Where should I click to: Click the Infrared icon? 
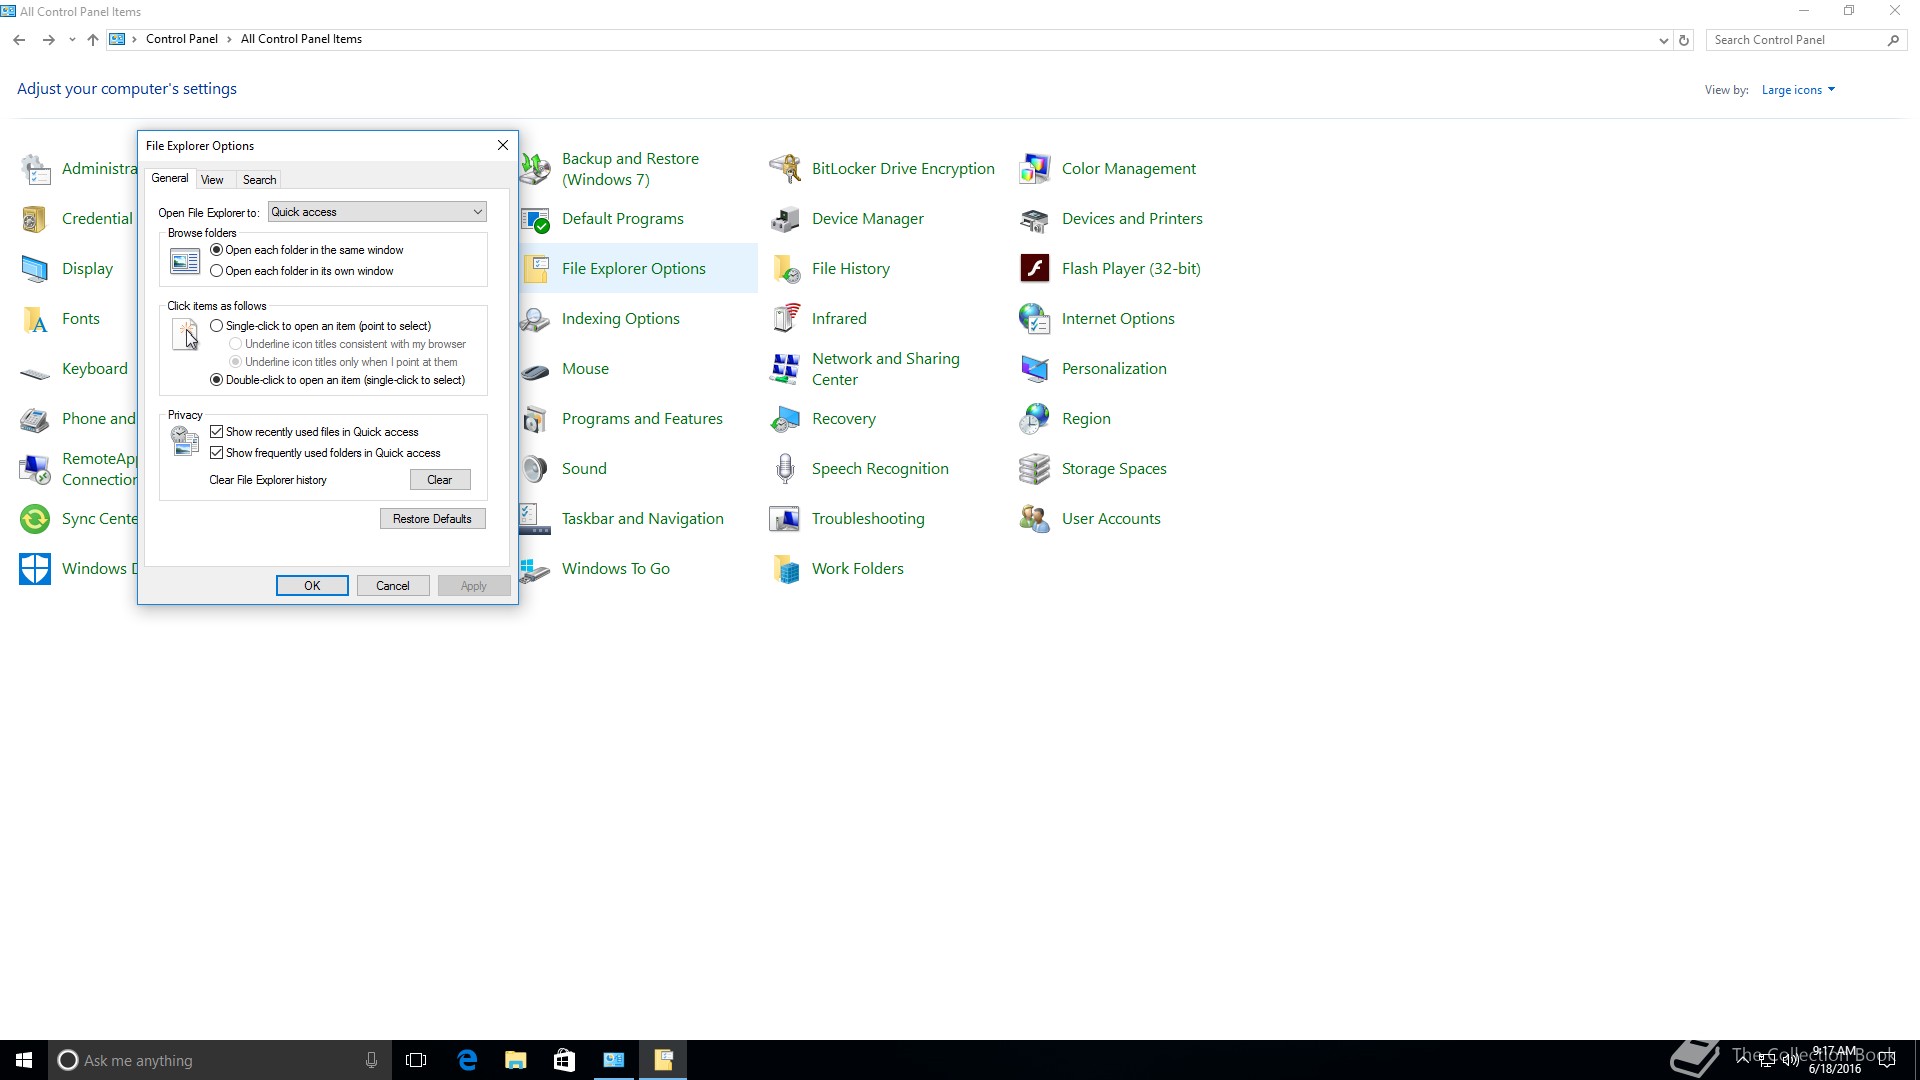coord(785,319)
